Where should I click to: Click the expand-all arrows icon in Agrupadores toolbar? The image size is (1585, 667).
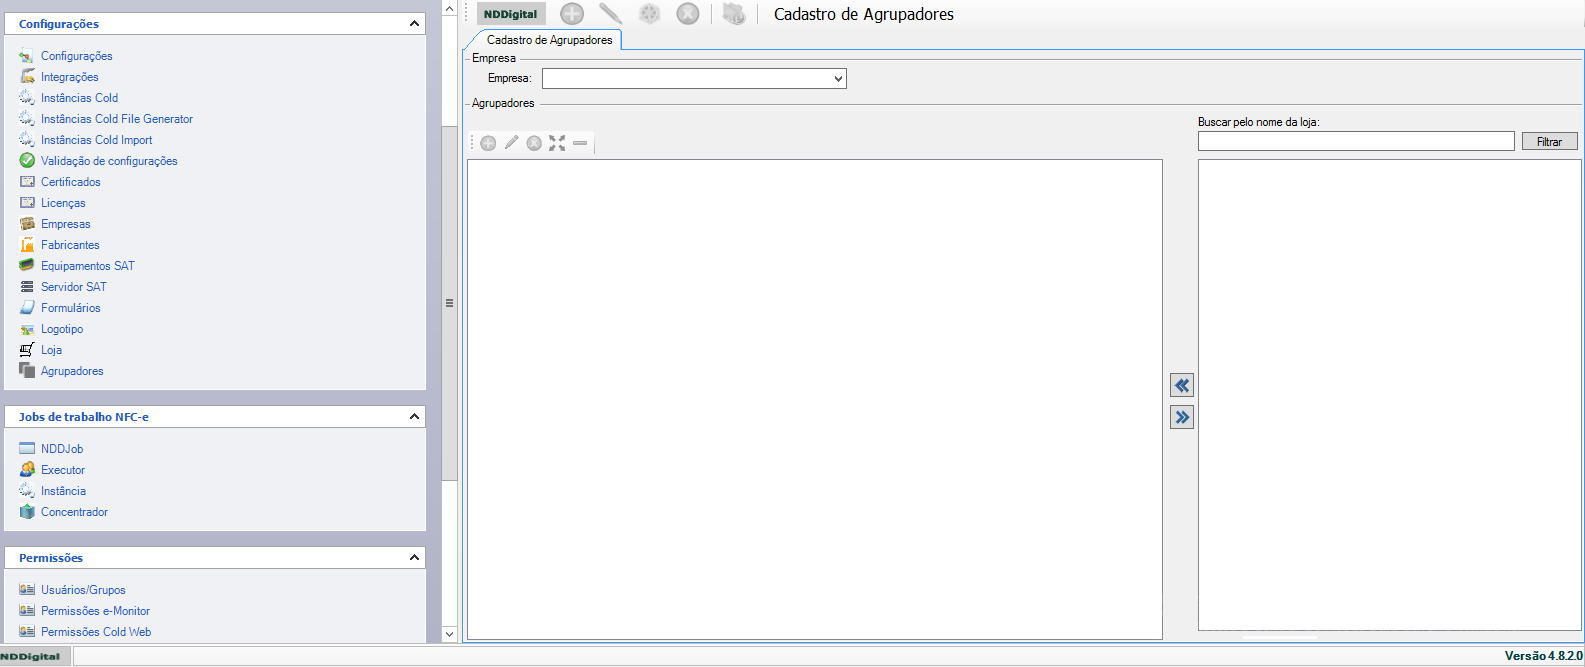pyautogui.click(x=557, y=143)
